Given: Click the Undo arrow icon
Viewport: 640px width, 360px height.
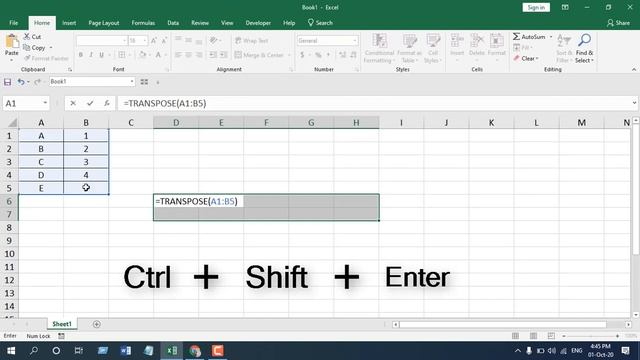Looking at the screenshot, I should pos(20,82).
